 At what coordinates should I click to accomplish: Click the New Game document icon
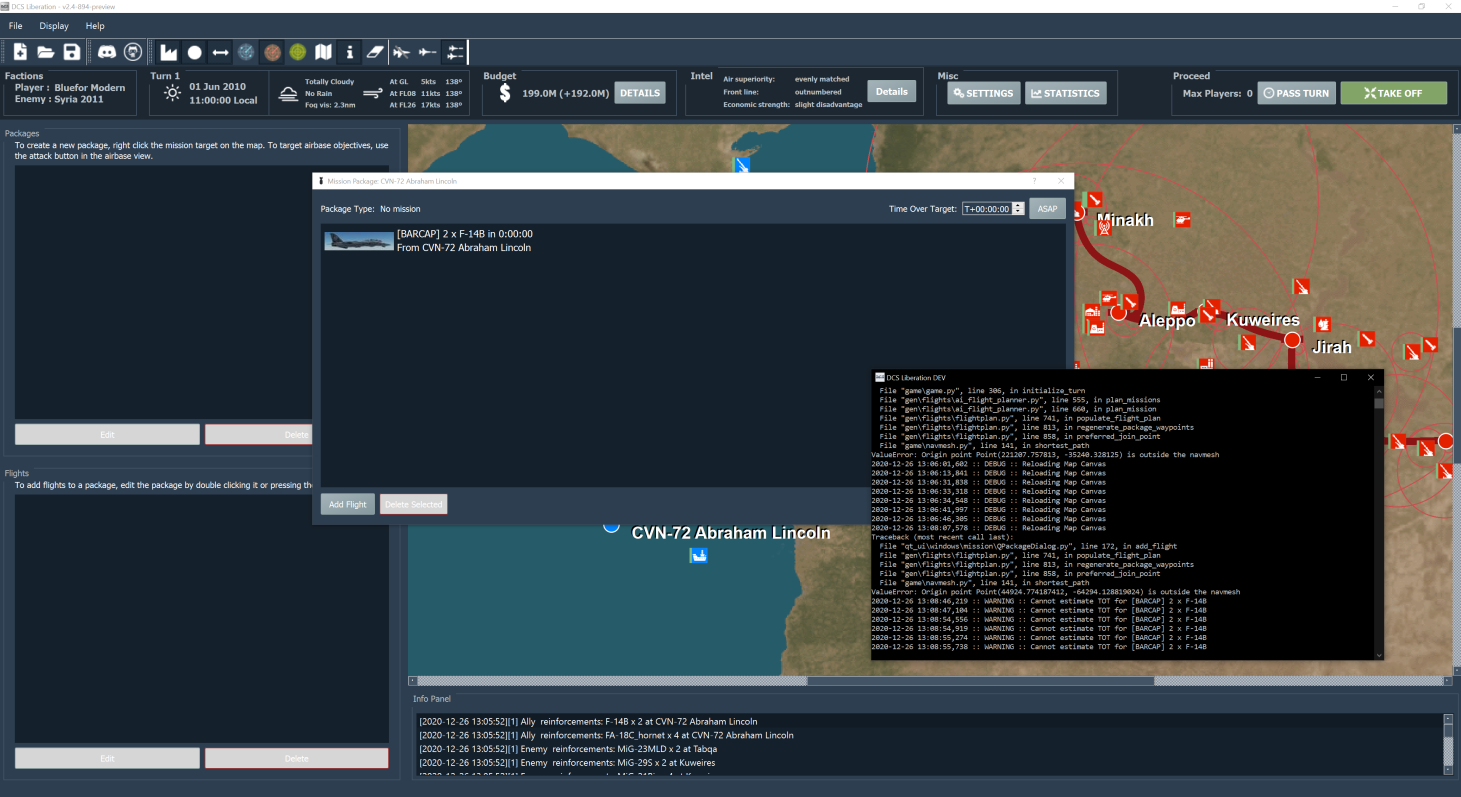20,52
